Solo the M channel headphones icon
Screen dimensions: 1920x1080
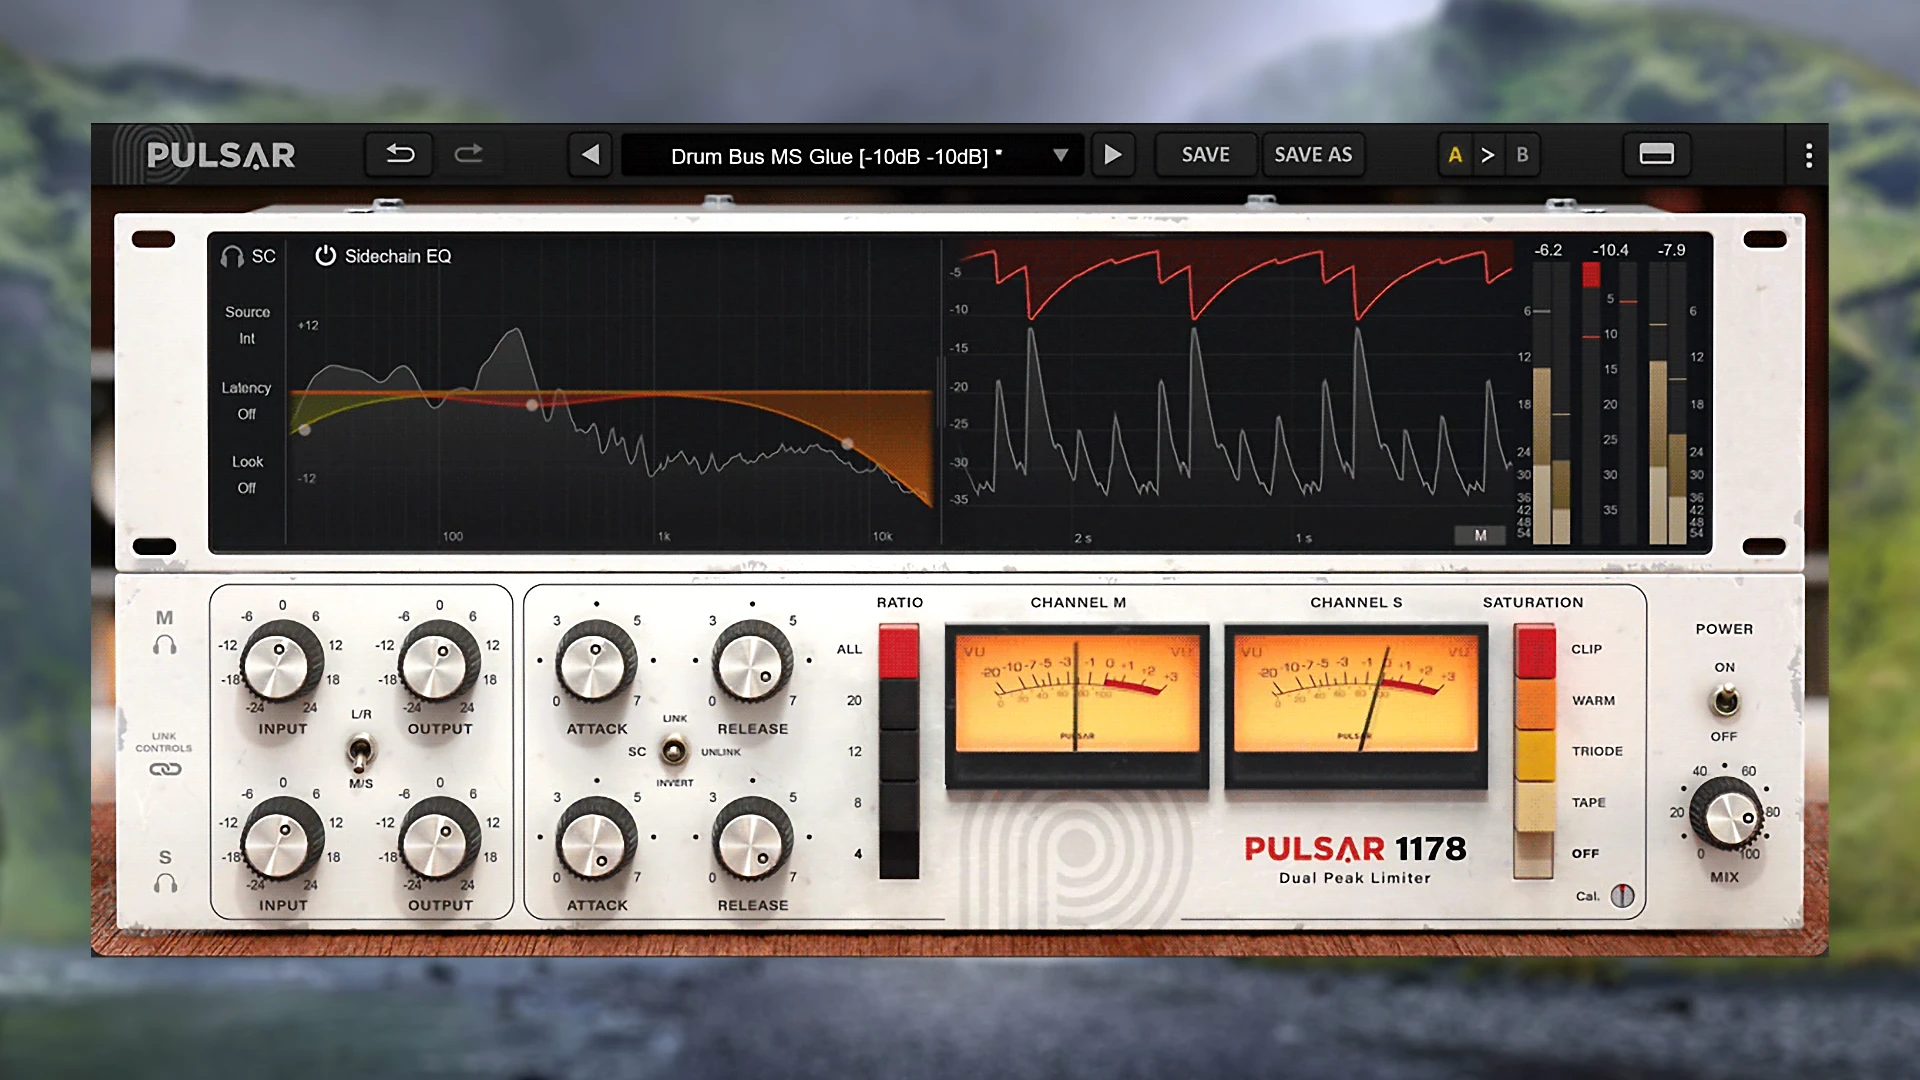[165, 645]
